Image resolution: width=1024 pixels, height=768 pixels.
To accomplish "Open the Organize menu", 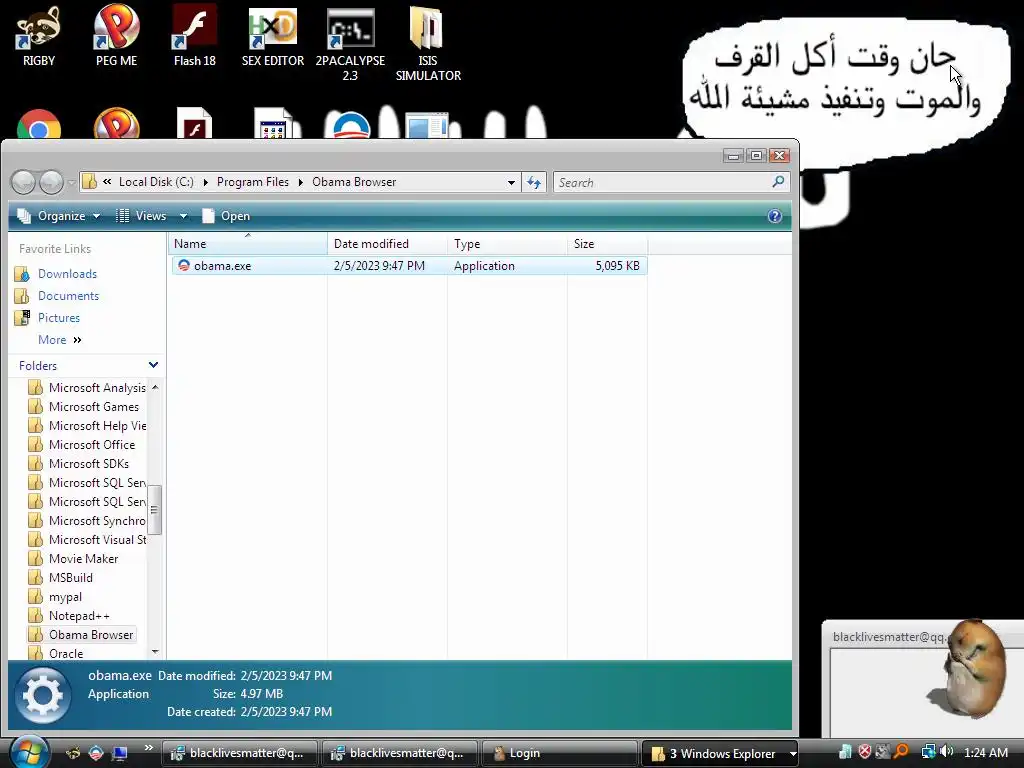I will (59, 216).
